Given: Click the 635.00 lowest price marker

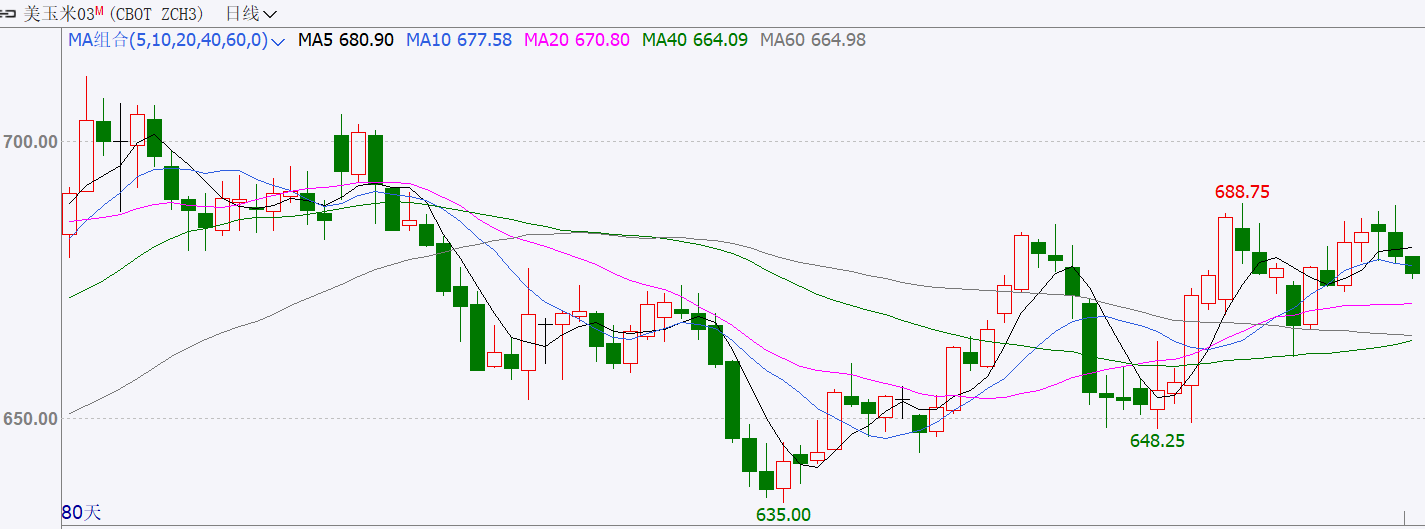Looking at the screenshot, I should 783,515.
